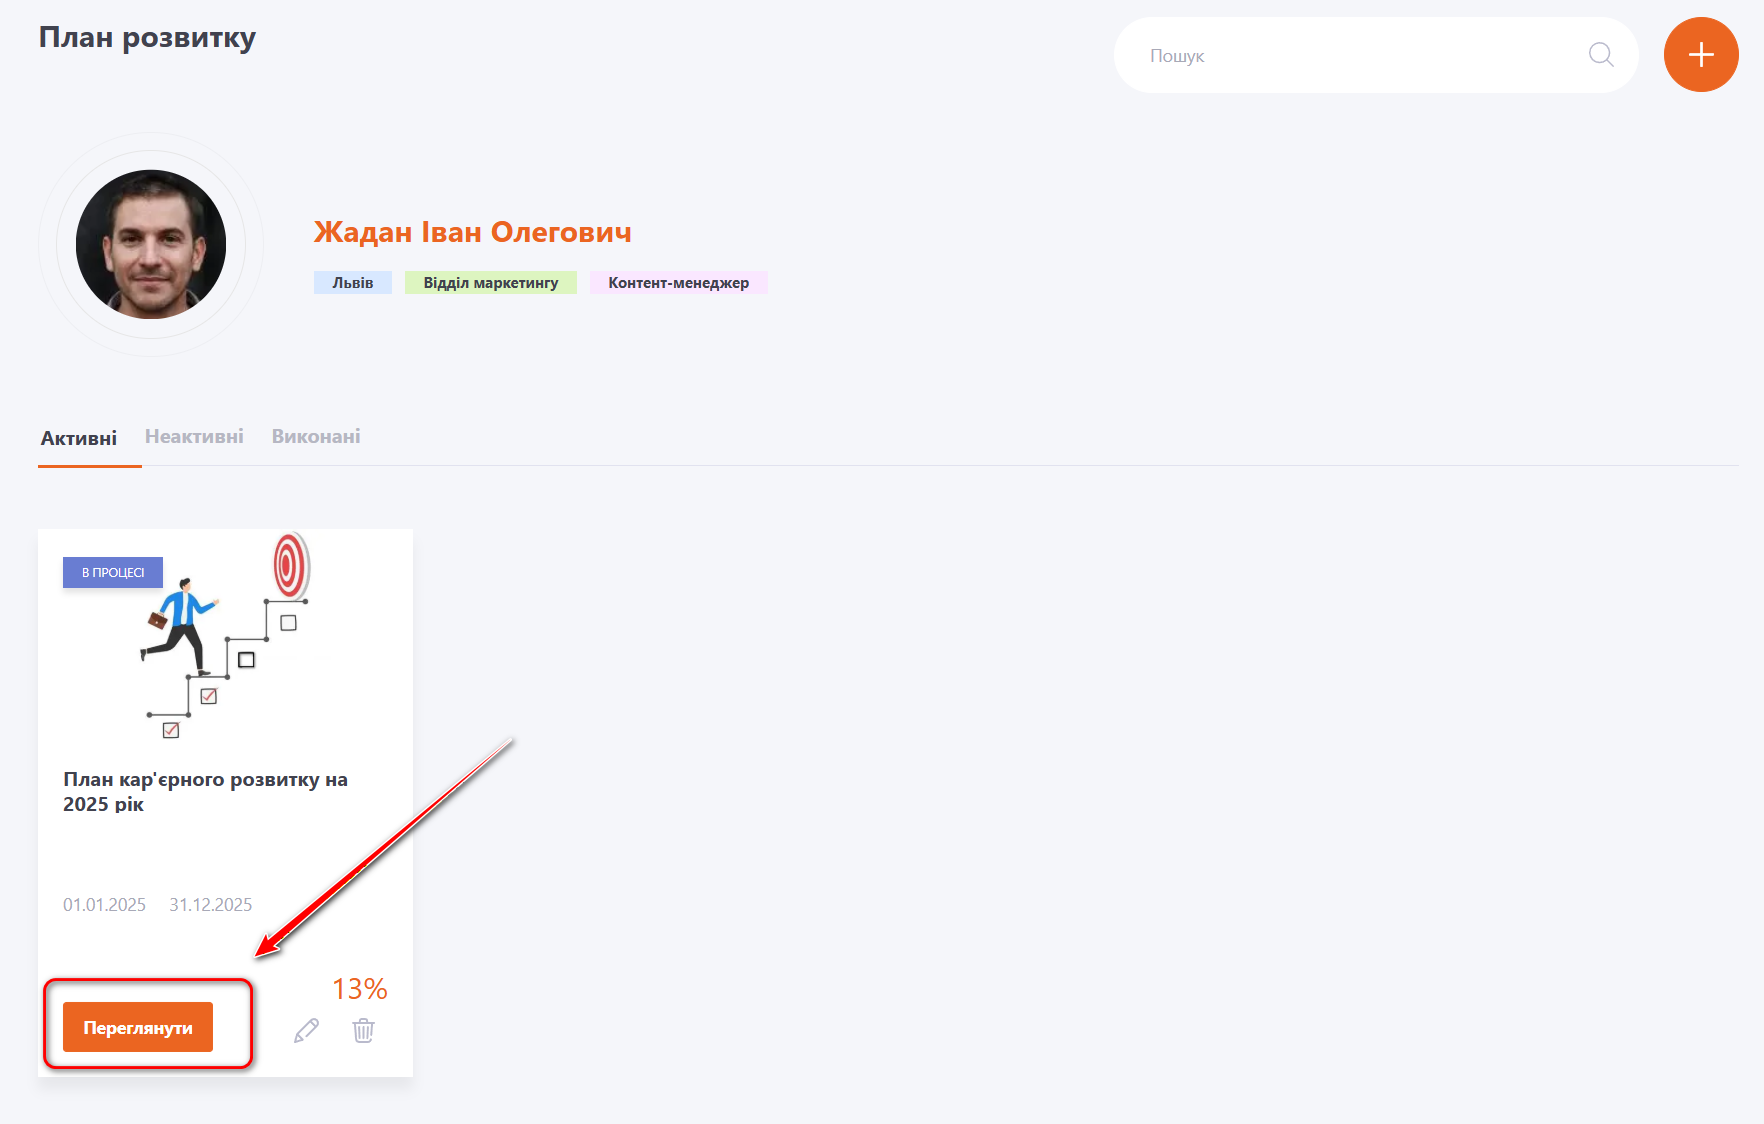This screenshot has width=1764, height=1124.
Task: Click the user profile photo
Action: point(151,245)
